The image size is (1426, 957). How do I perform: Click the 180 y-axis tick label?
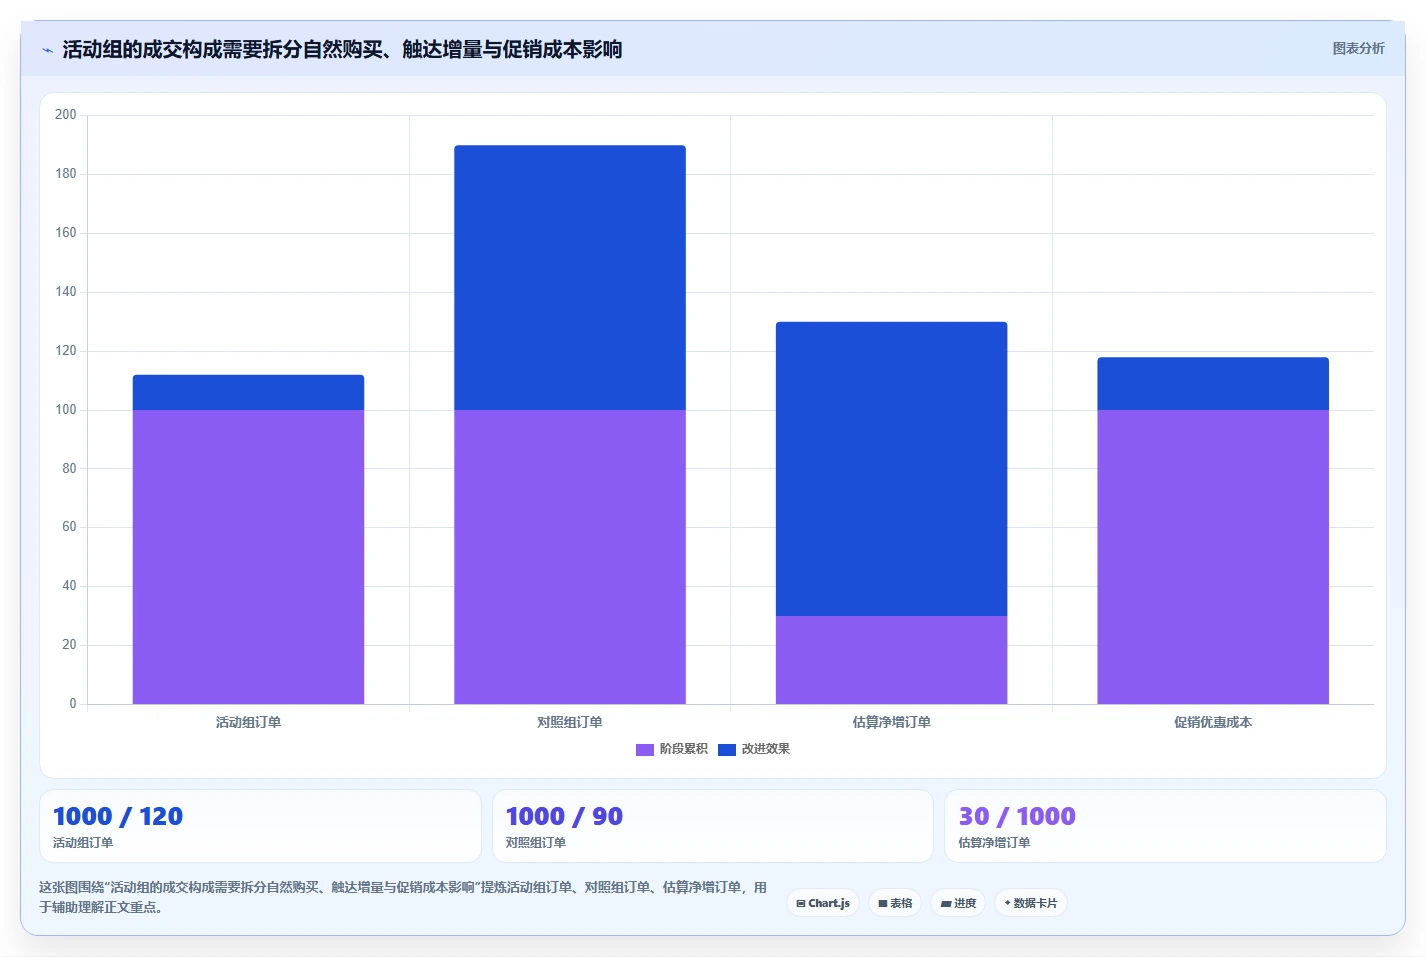(66, 174)
